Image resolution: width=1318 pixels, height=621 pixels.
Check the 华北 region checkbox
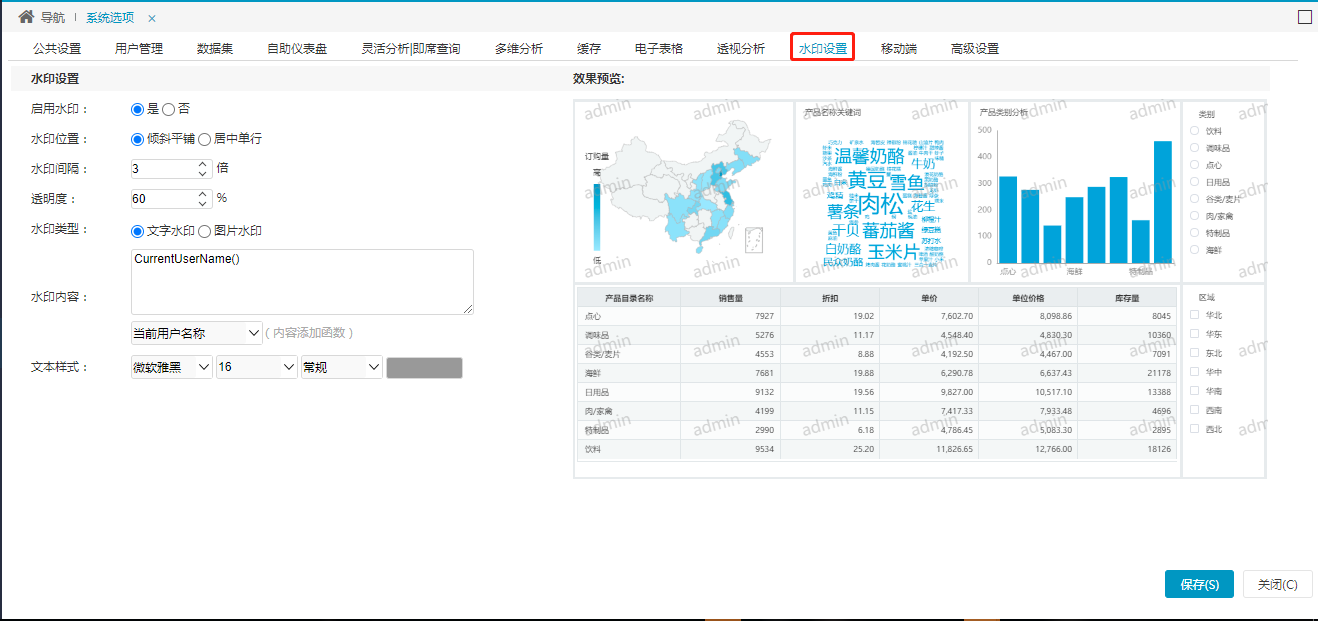click(1194, 315)
